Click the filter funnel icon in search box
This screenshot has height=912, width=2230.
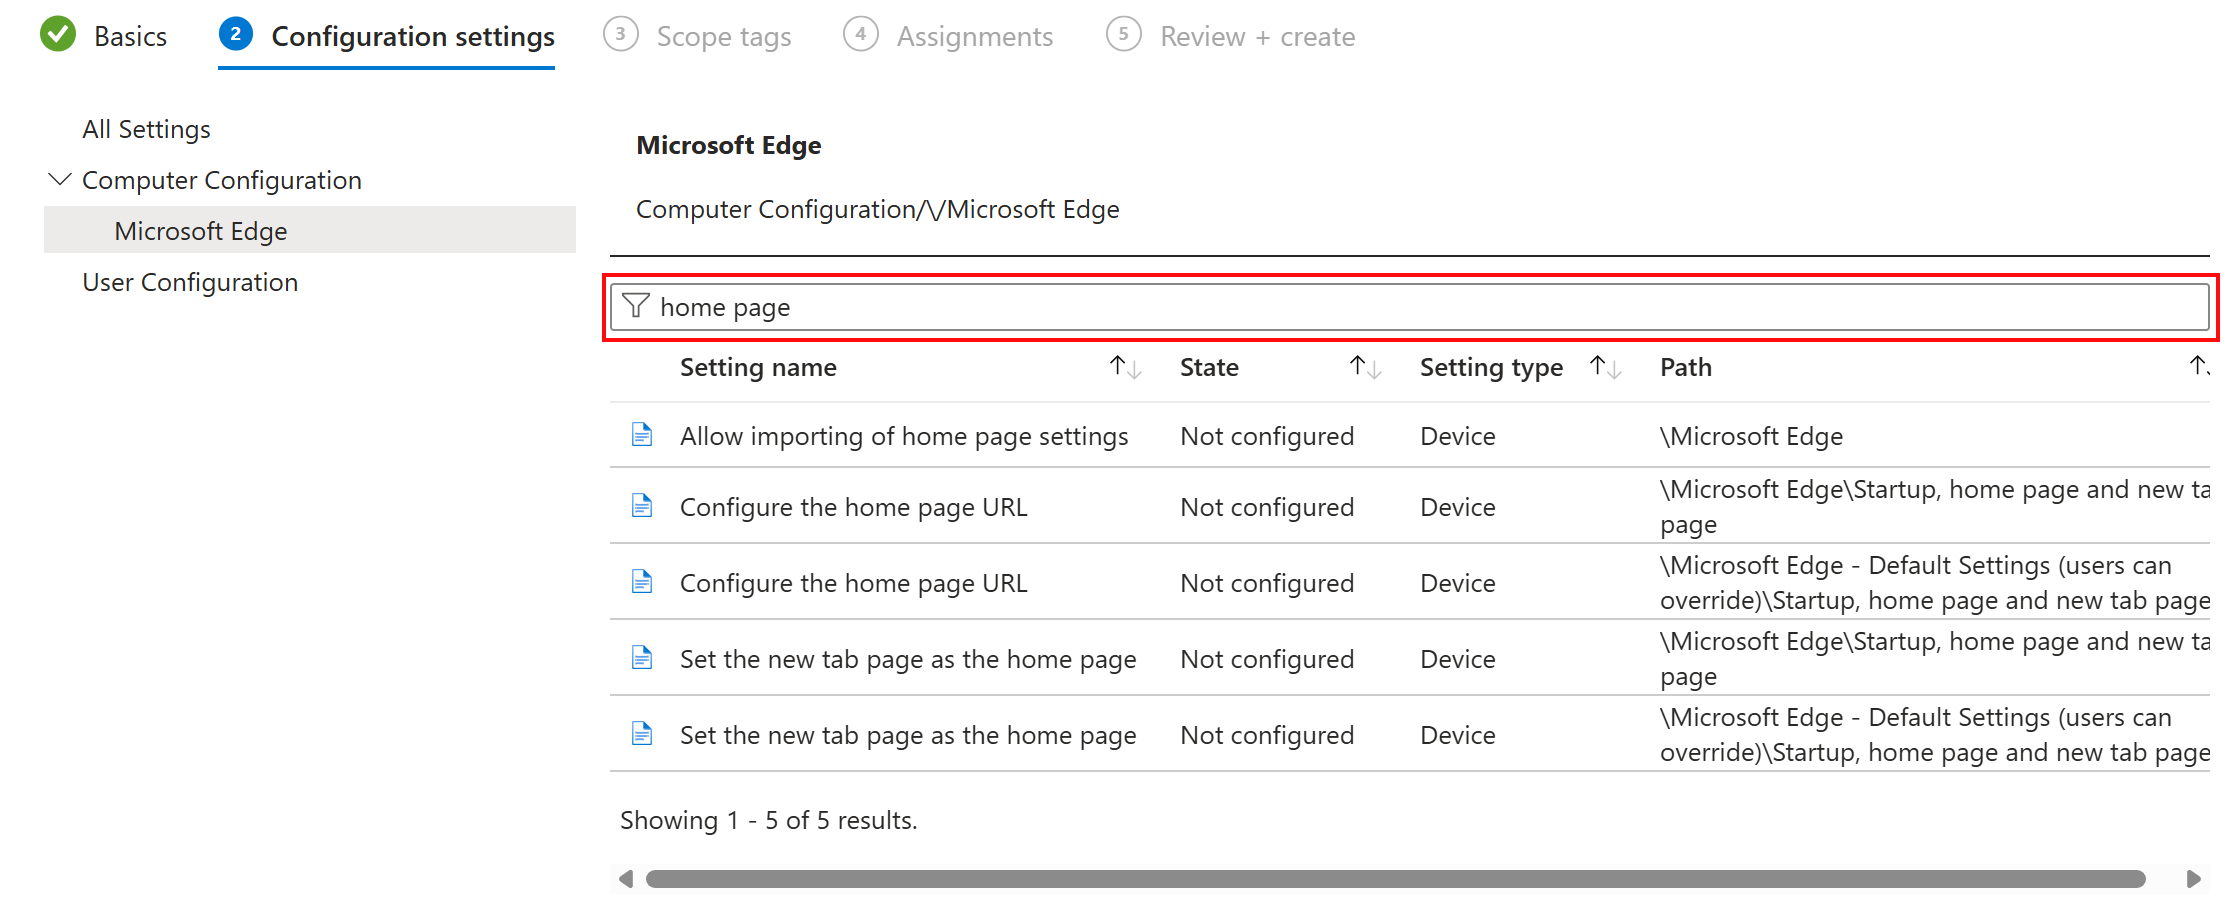(636, 306)
